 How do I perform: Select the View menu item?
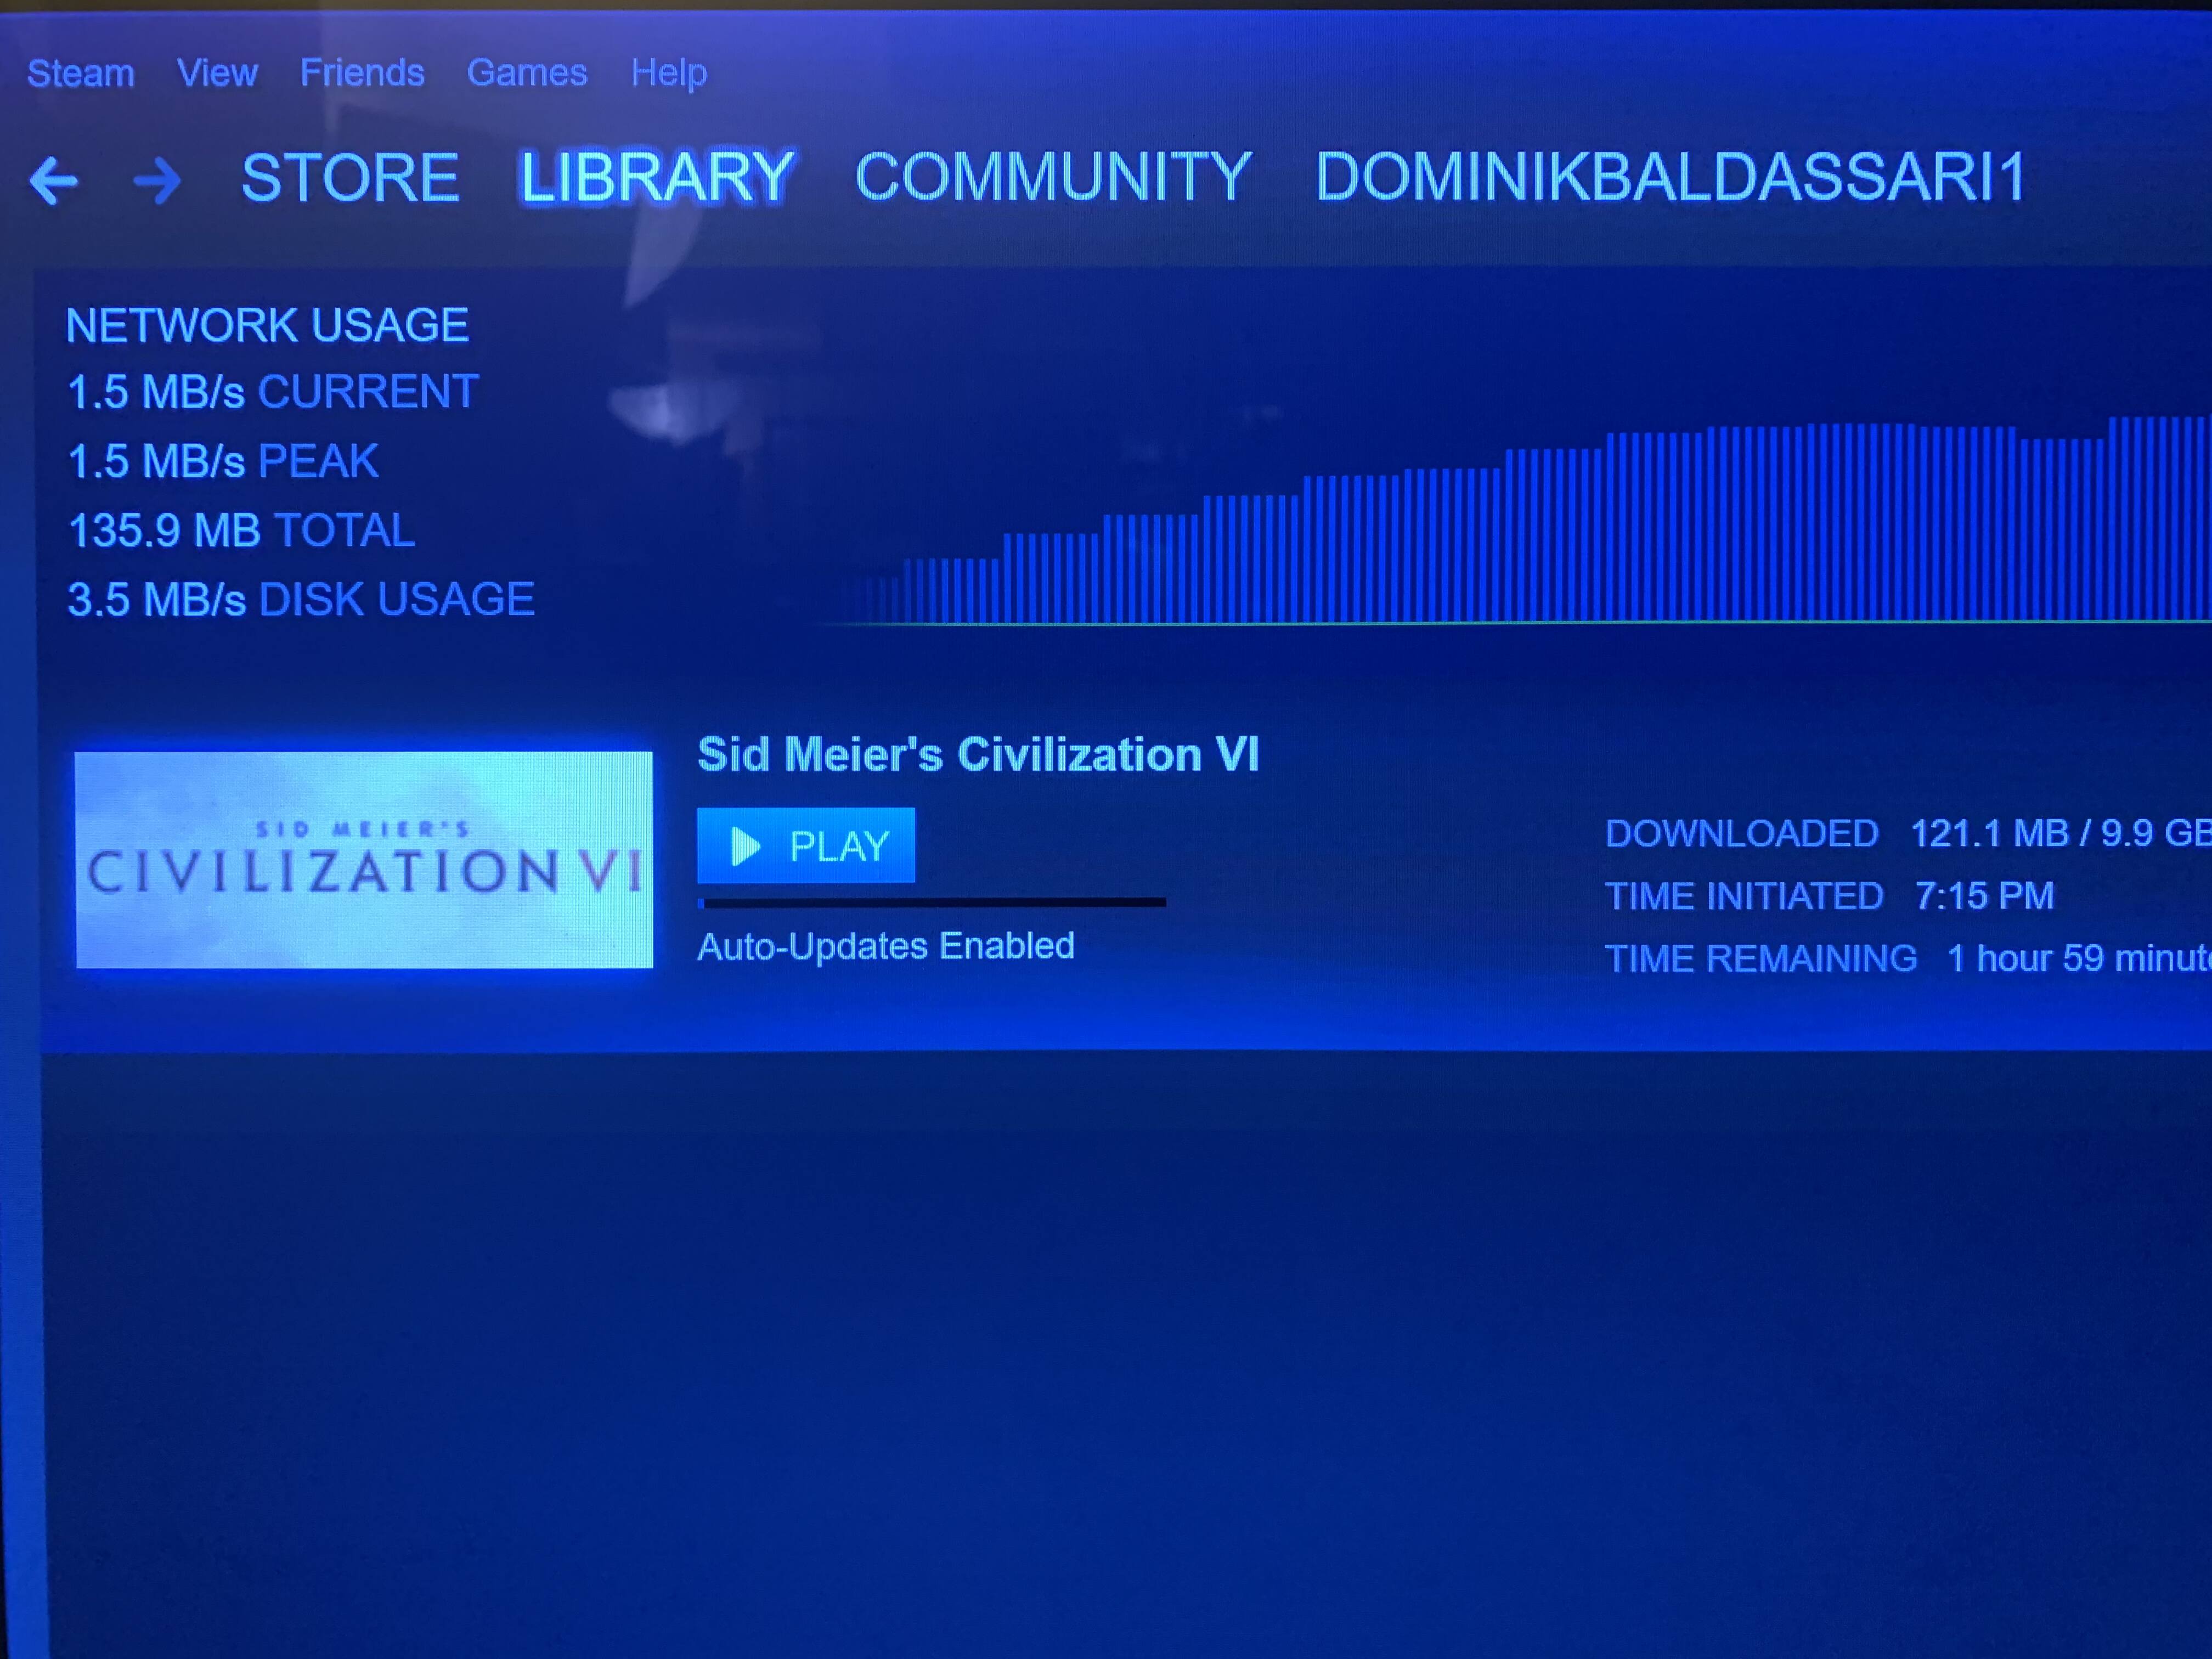coord(216,71)
